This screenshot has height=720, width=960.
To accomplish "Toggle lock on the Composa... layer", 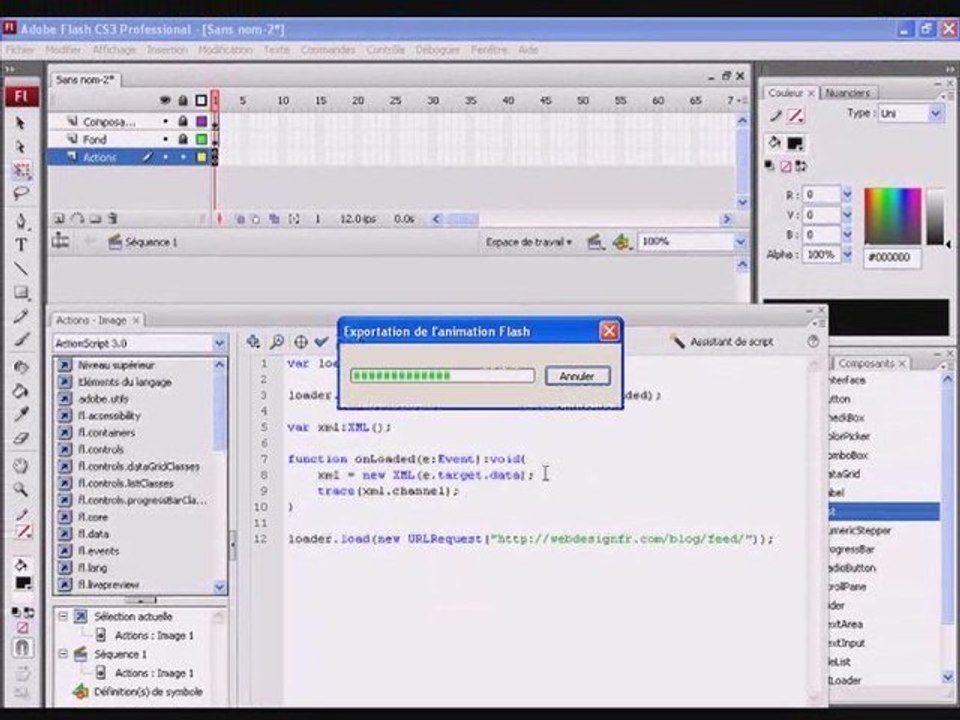I will point(182,122).
